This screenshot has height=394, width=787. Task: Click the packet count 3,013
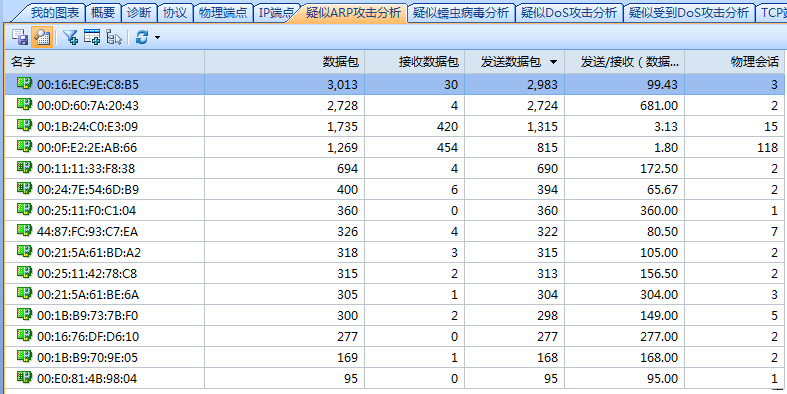click(x=343, y=85)
